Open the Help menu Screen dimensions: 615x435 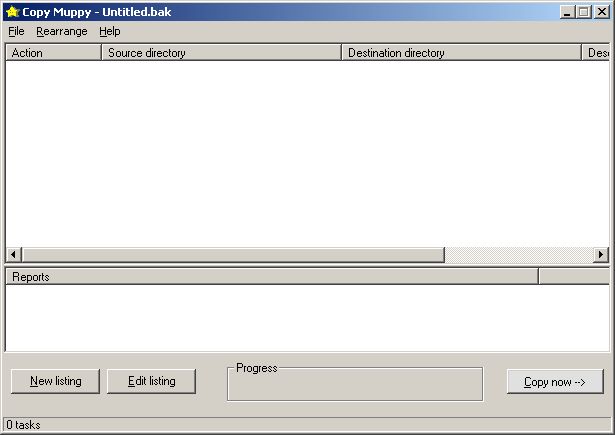(109, 31)
